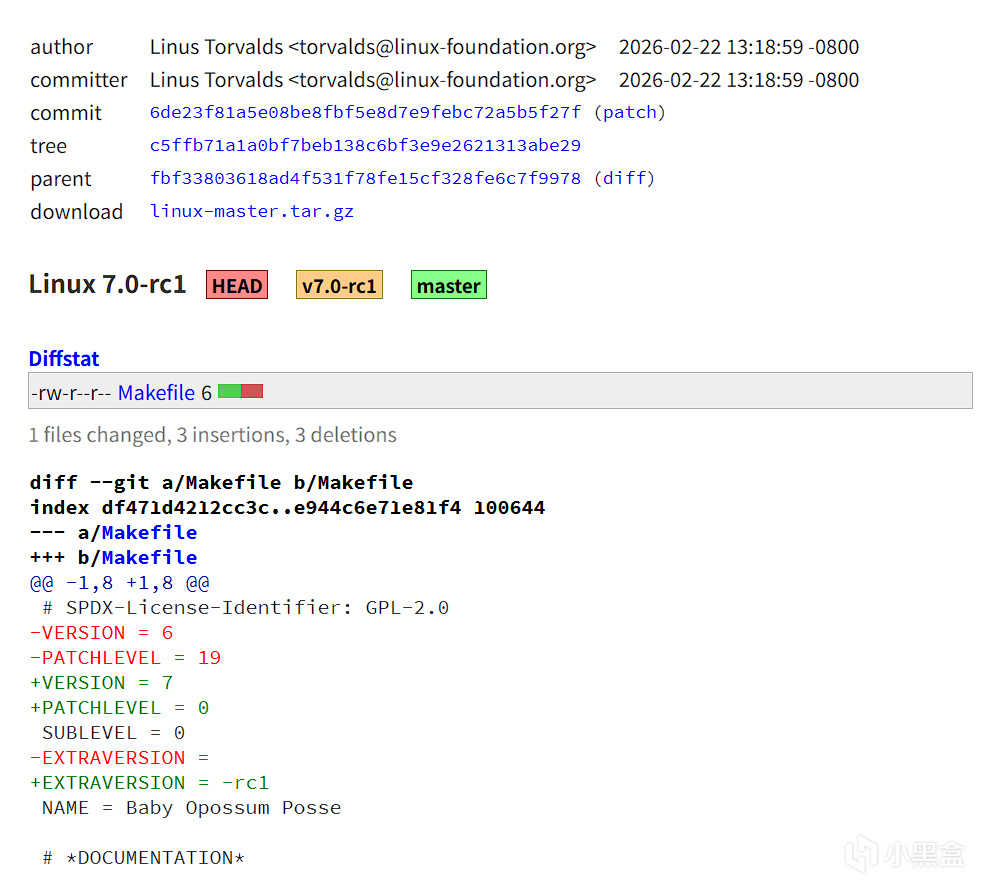This screenshot has height=895, width=994.
Task: Click the red part of diffstat bar
Action: coord(252,392)
